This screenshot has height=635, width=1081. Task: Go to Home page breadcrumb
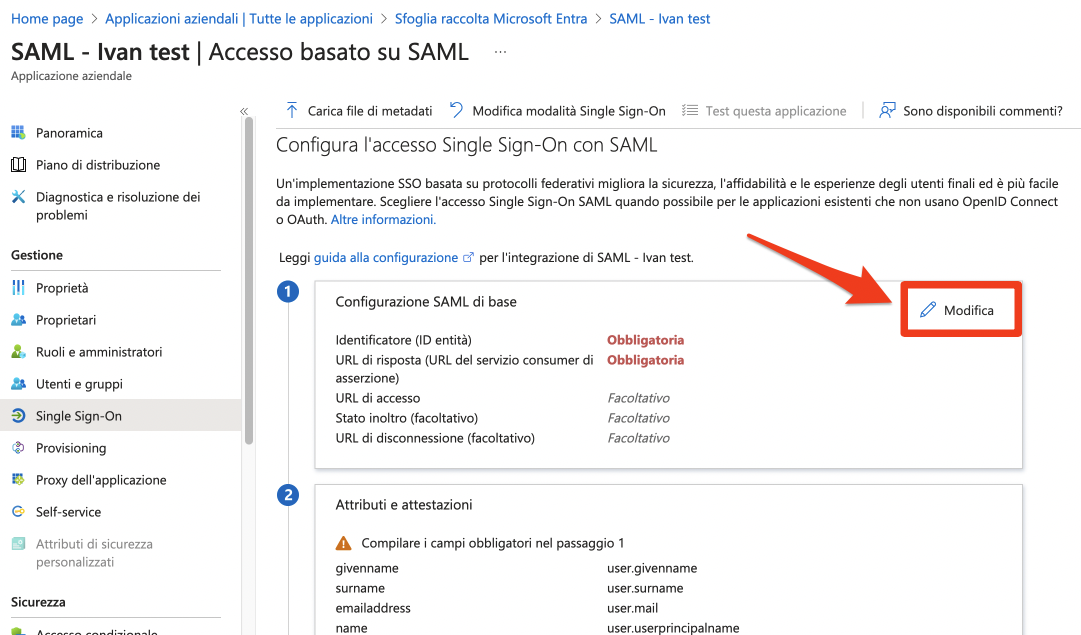(x=47, y=19)
